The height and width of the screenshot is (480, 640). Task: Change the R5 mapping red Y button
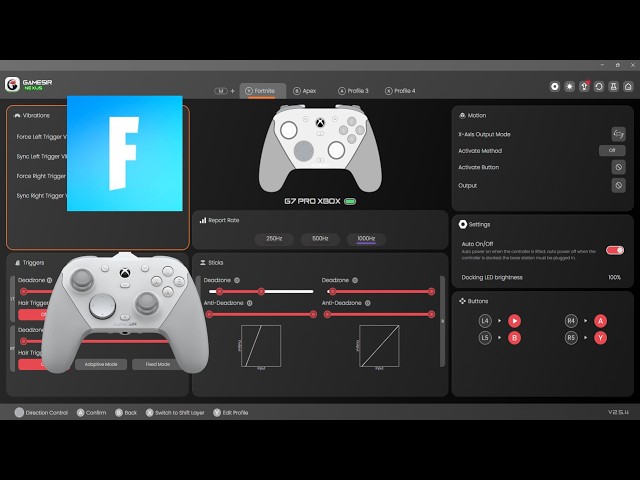tap(600, 338)
